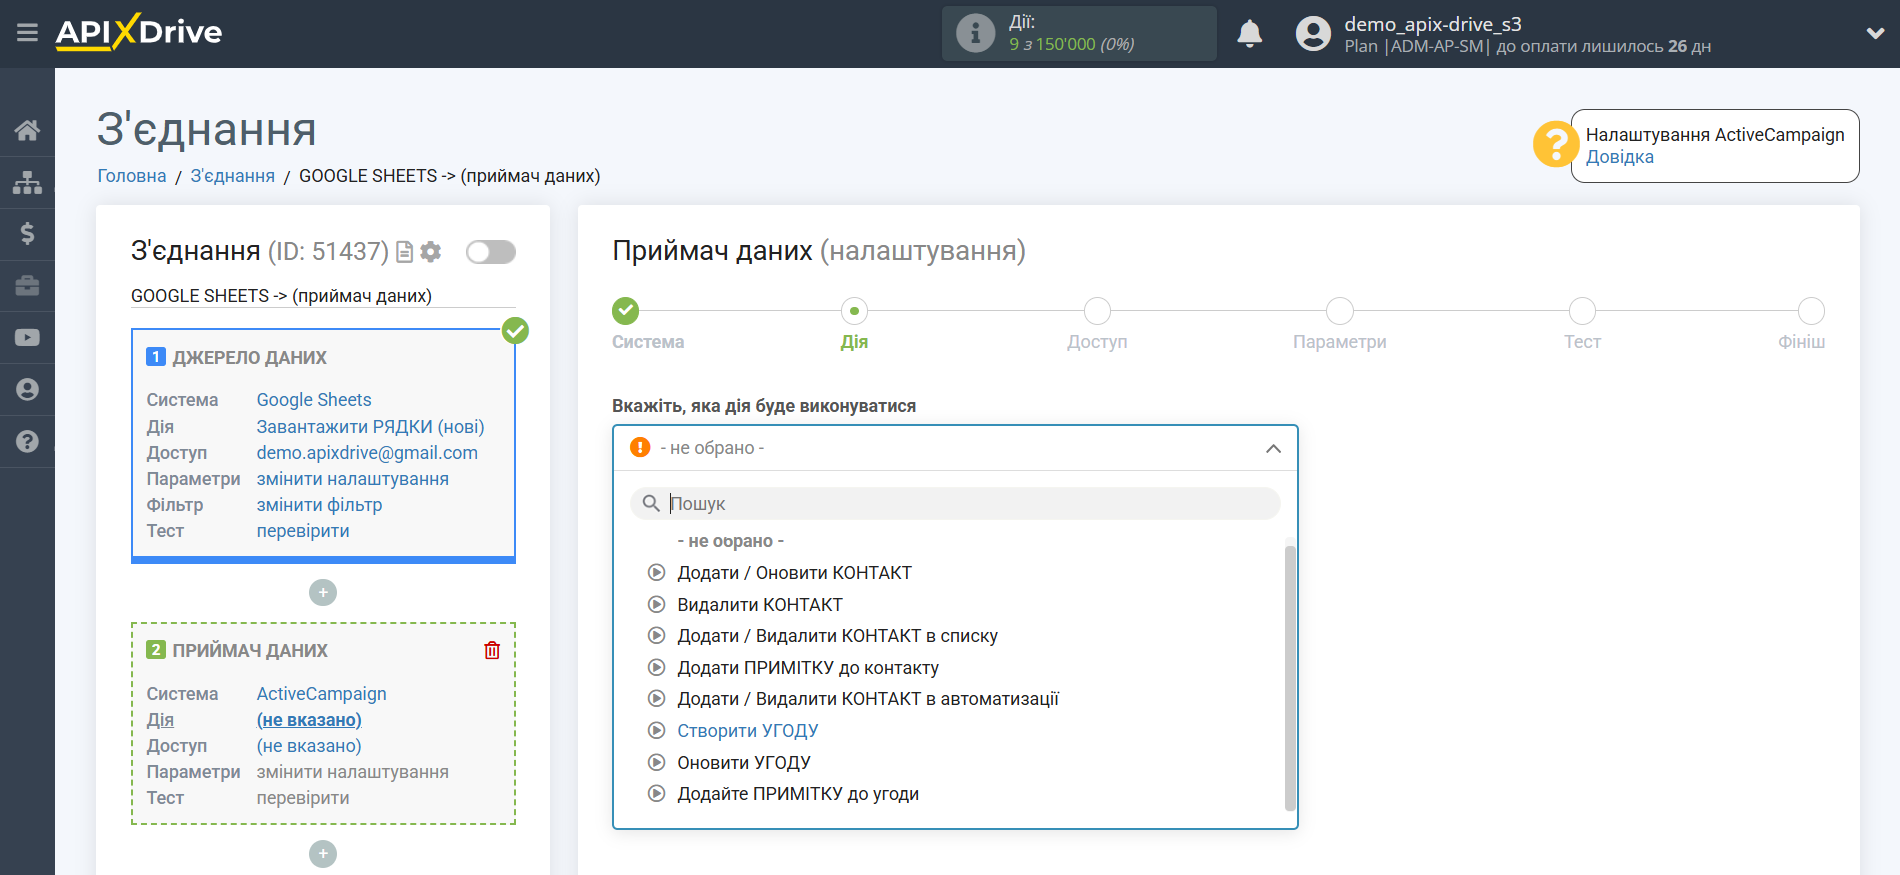Select Додати / Видалити КОНТАКТ в автоматизації

tap(868, 699)
